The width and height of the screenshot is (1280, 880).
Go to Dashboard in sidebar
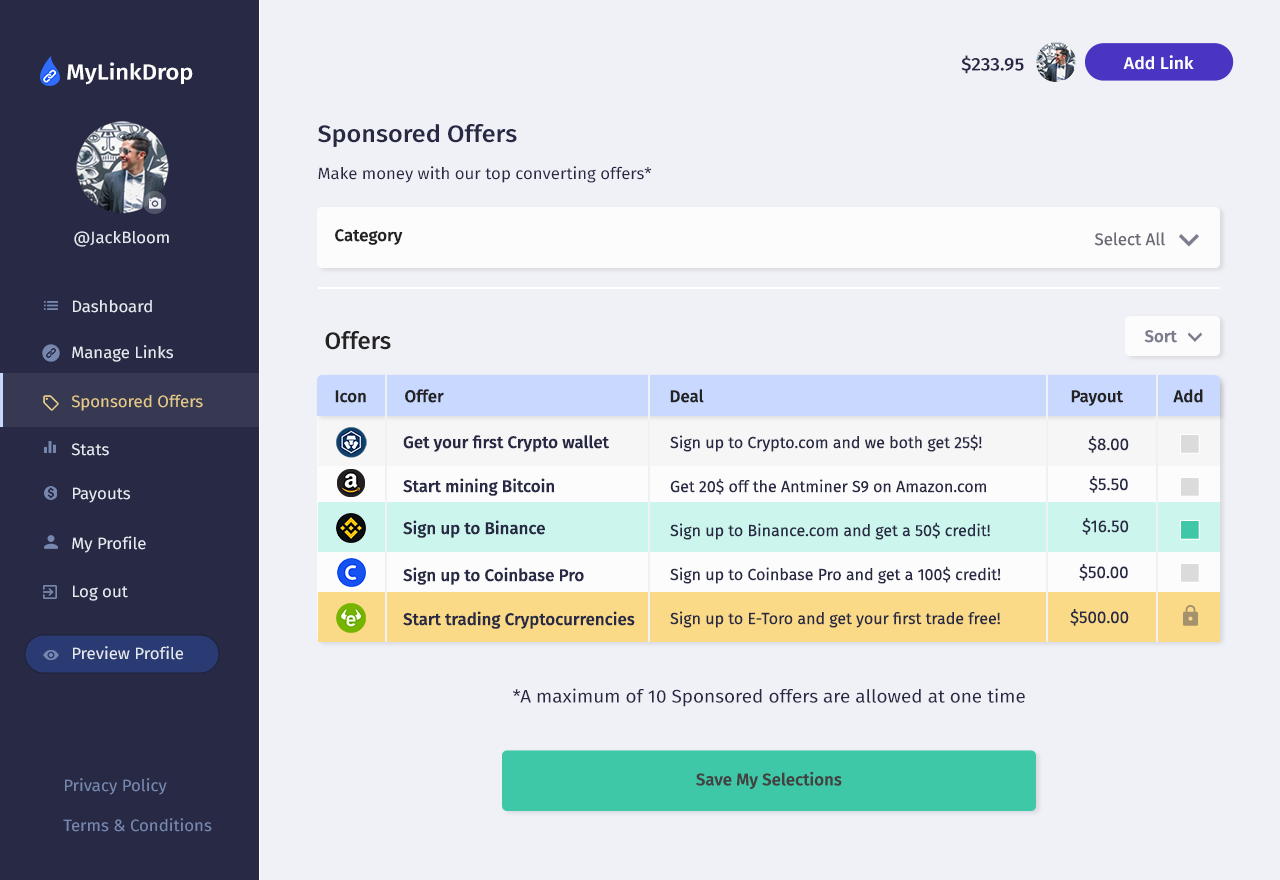click(x=111, y=306)
